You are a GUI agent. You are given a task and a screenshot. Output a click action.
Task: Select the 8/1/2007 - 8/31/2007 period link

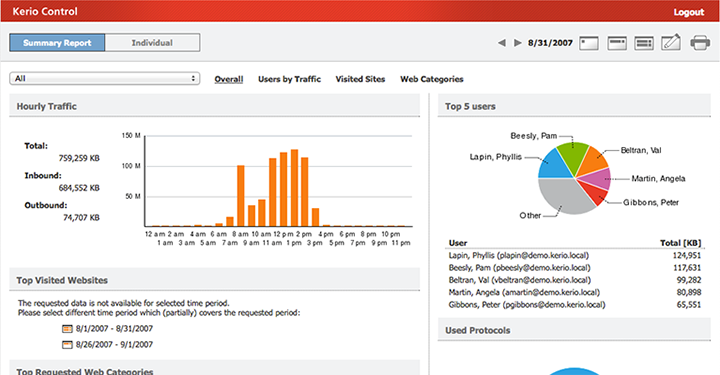pos(114,329)
